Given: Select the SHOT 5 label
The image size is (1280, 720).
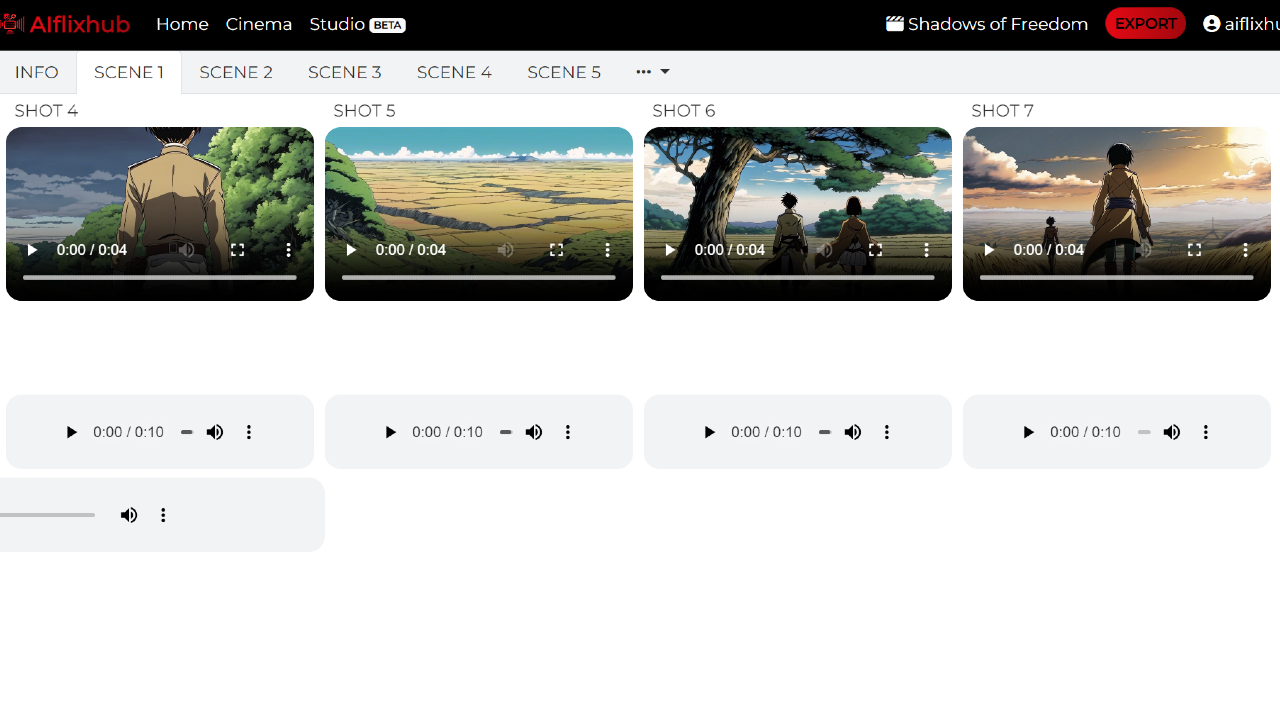Looking at the screenshot, I should pyautogui.click(x=364, y=111).
